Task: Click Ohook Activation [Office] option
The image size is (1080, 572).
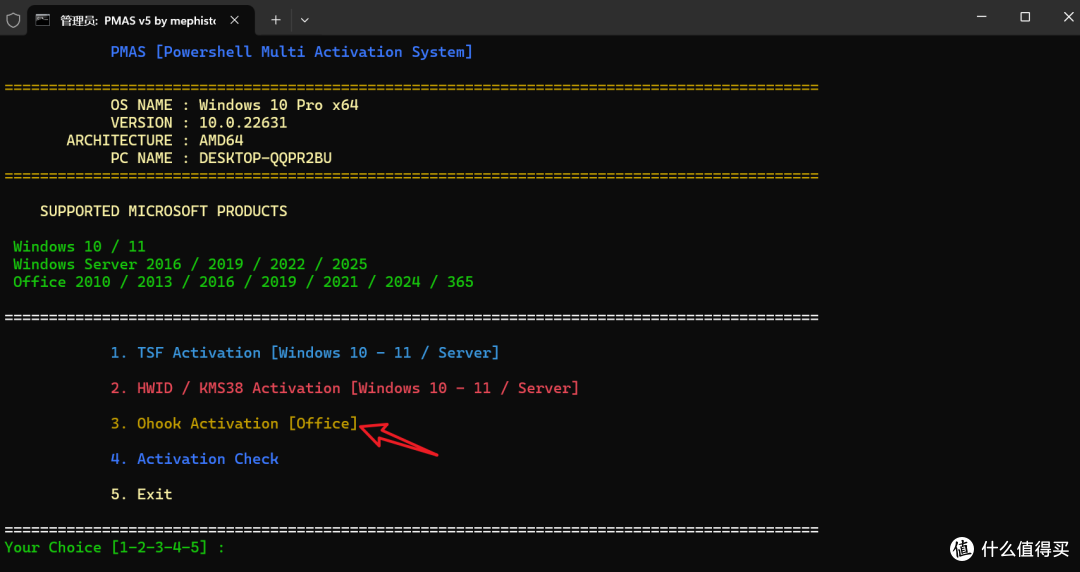Action: [234, 423]
